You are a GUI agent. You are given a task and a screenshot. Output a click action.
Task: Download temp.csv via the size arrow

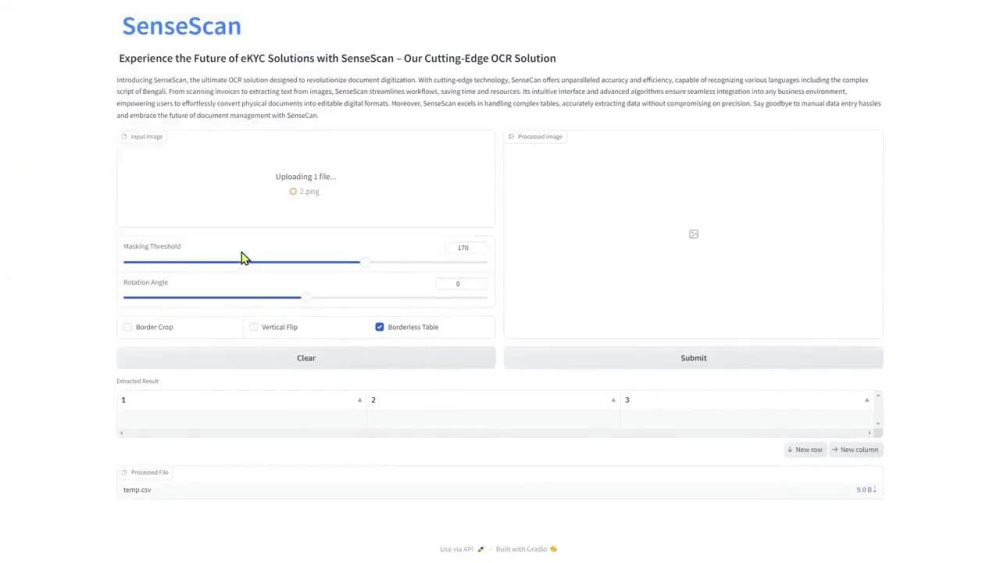[875, 489]
